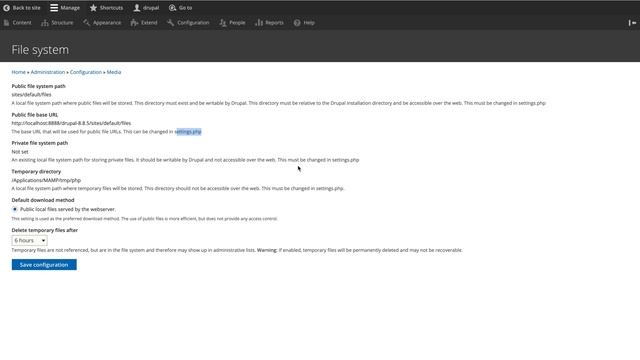Click the Configuration wrench icon
Viewport: 640px width, 360px height.
170,23
